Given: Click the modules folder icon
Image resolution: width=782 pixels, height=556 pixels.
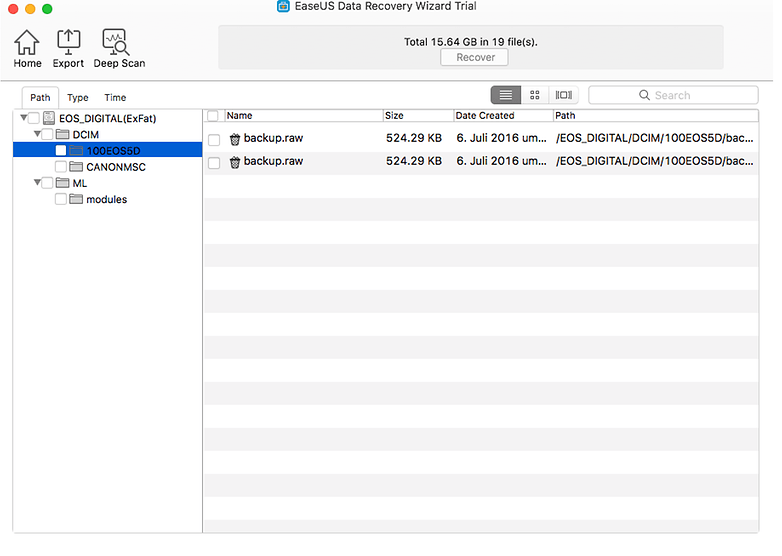Looking at the screenshot, I should (x=76, y=199).
